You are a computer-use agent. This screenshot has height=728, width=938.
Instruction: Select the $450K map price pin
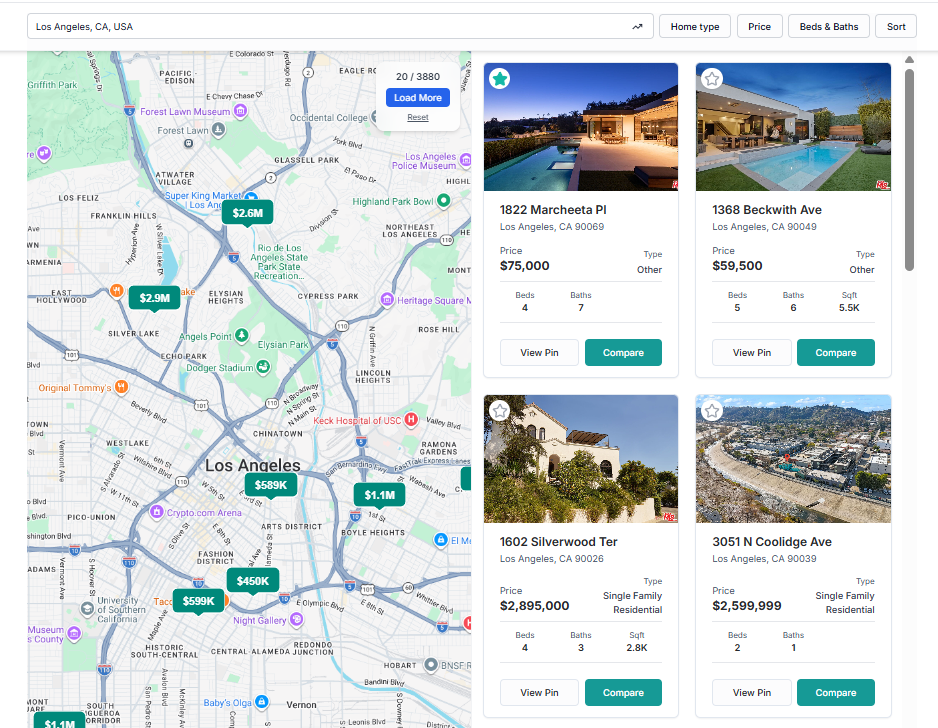click(252, 581)
